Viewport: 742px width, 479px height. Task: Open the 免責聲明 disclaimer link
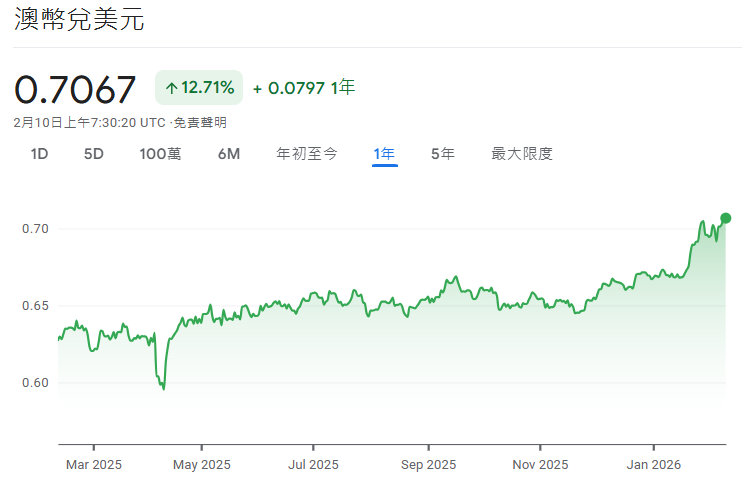[x=200, y=123]
